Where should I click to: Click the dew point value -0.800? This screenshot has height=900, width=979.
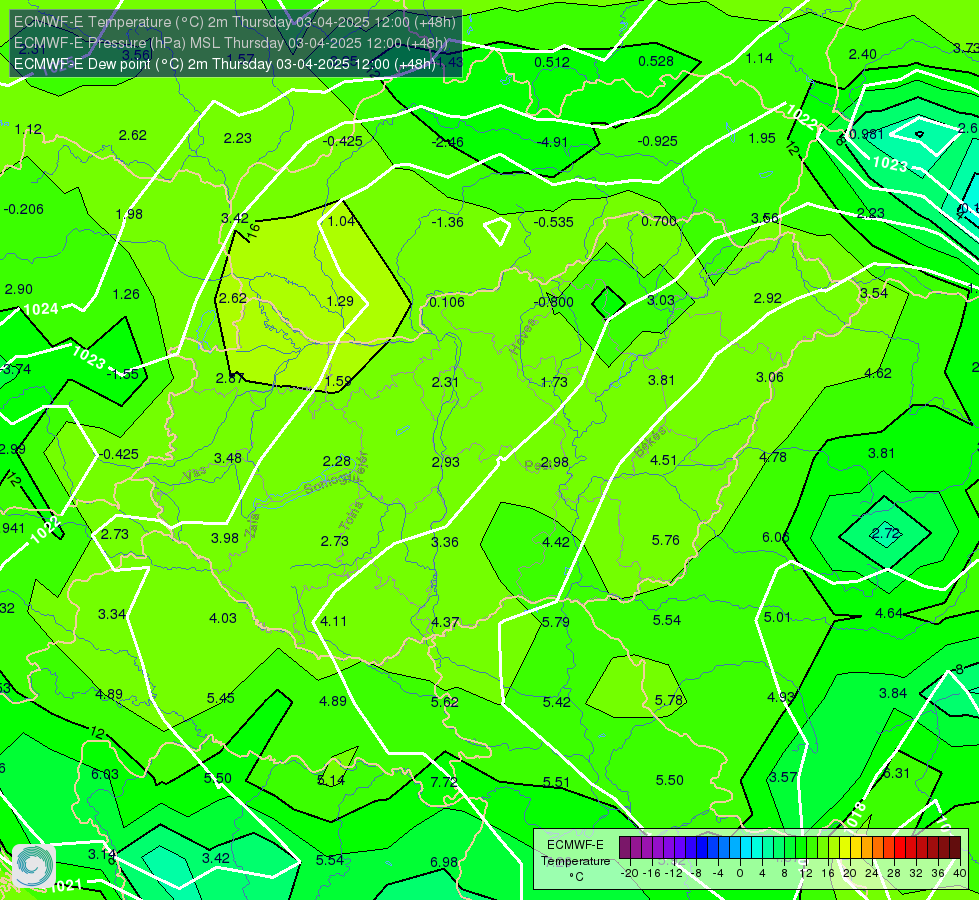[554, 302]
